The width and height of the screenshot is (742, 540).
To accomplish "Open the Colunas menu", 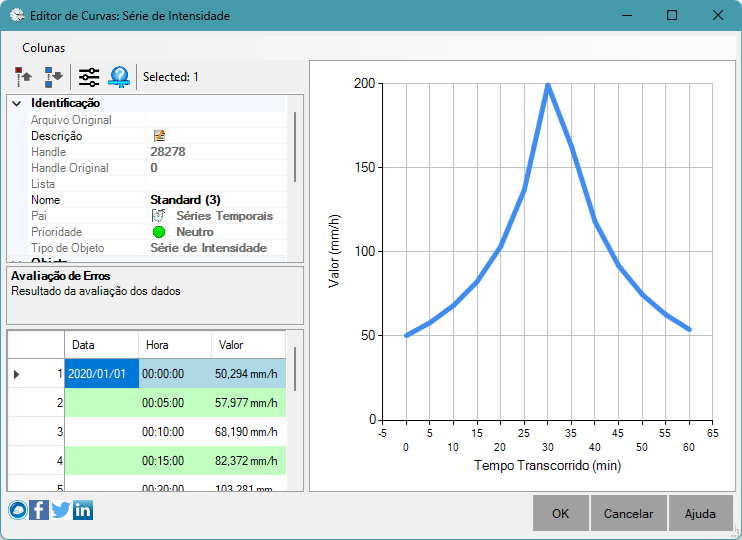I will [x=44, y=48].
